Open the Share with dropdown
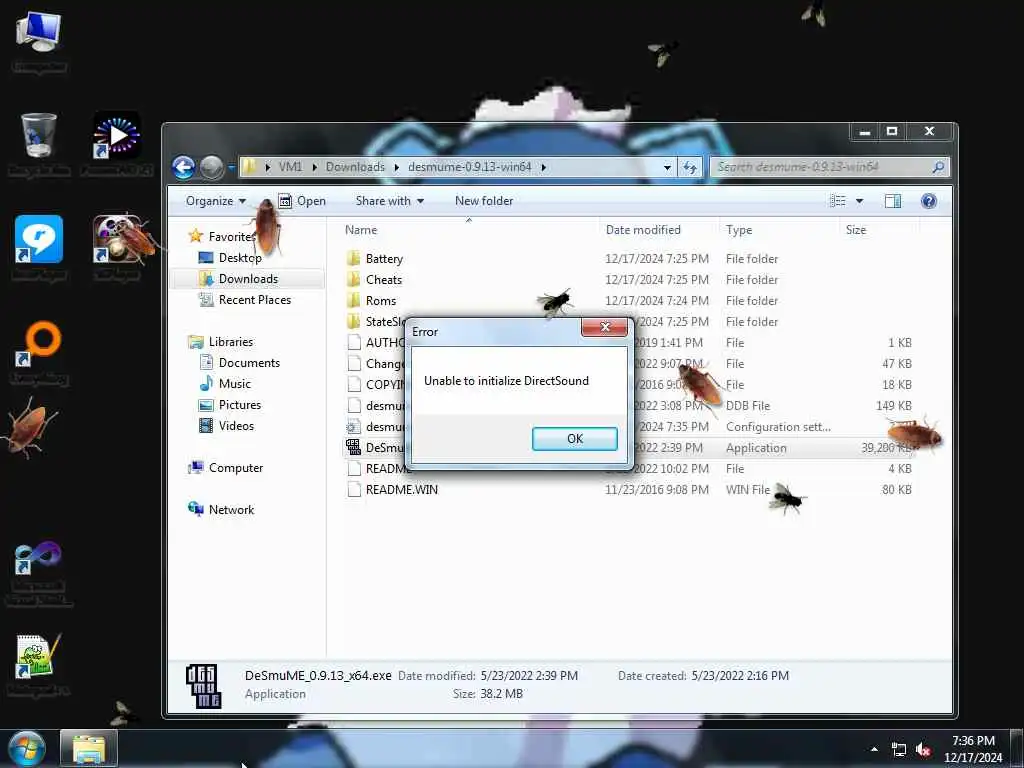Image resolution: width=1024 pixels, height=768 pixels. 390,201
